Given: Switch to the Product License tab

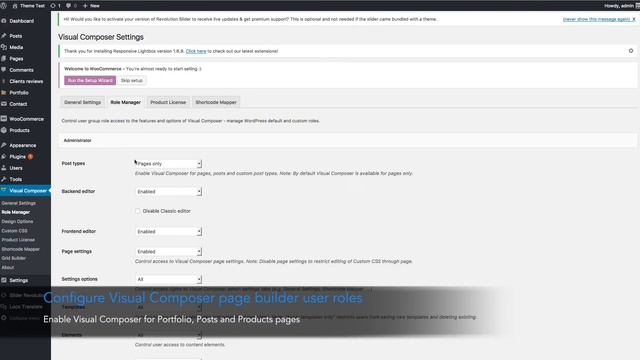Looking at the screenshot, I should click(168, 102).
